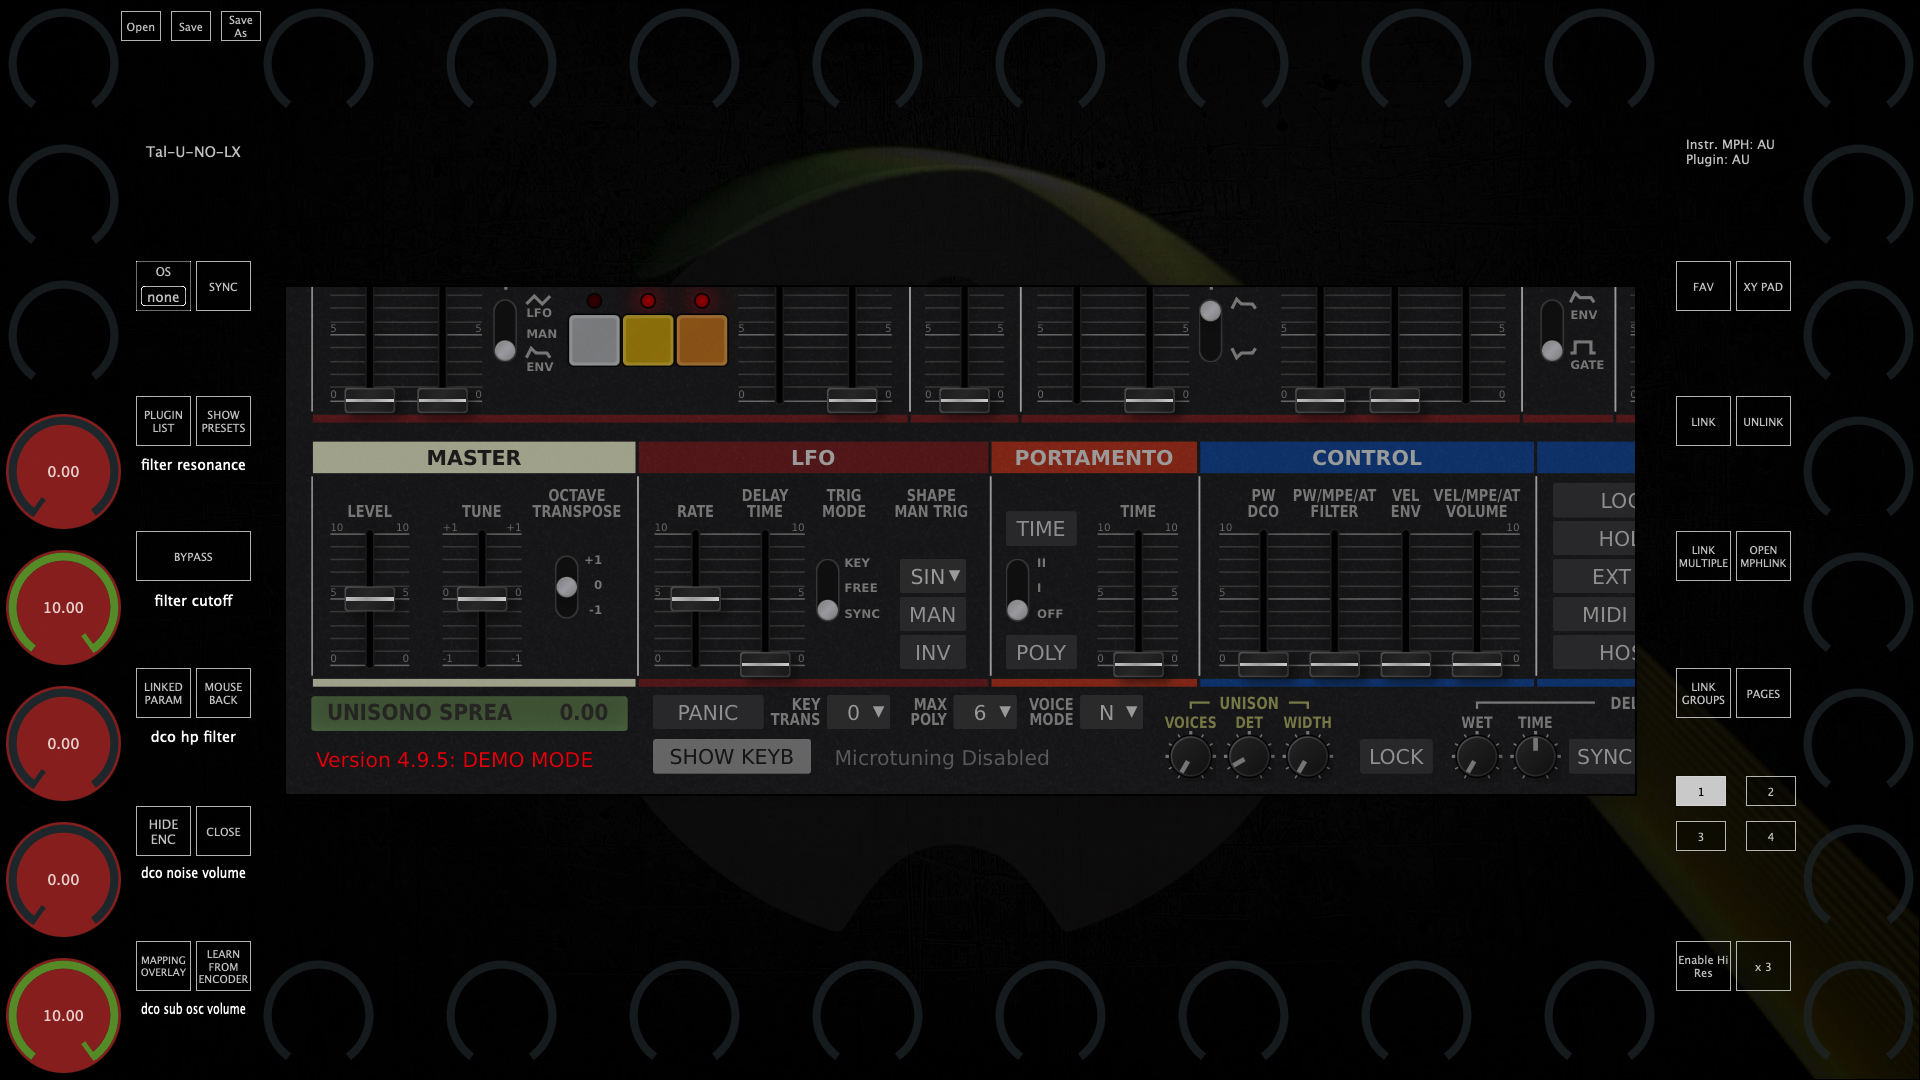1920x1080 pixels.
Task: Click SHOW PRESETS button
Action: [x=223, y=422]
